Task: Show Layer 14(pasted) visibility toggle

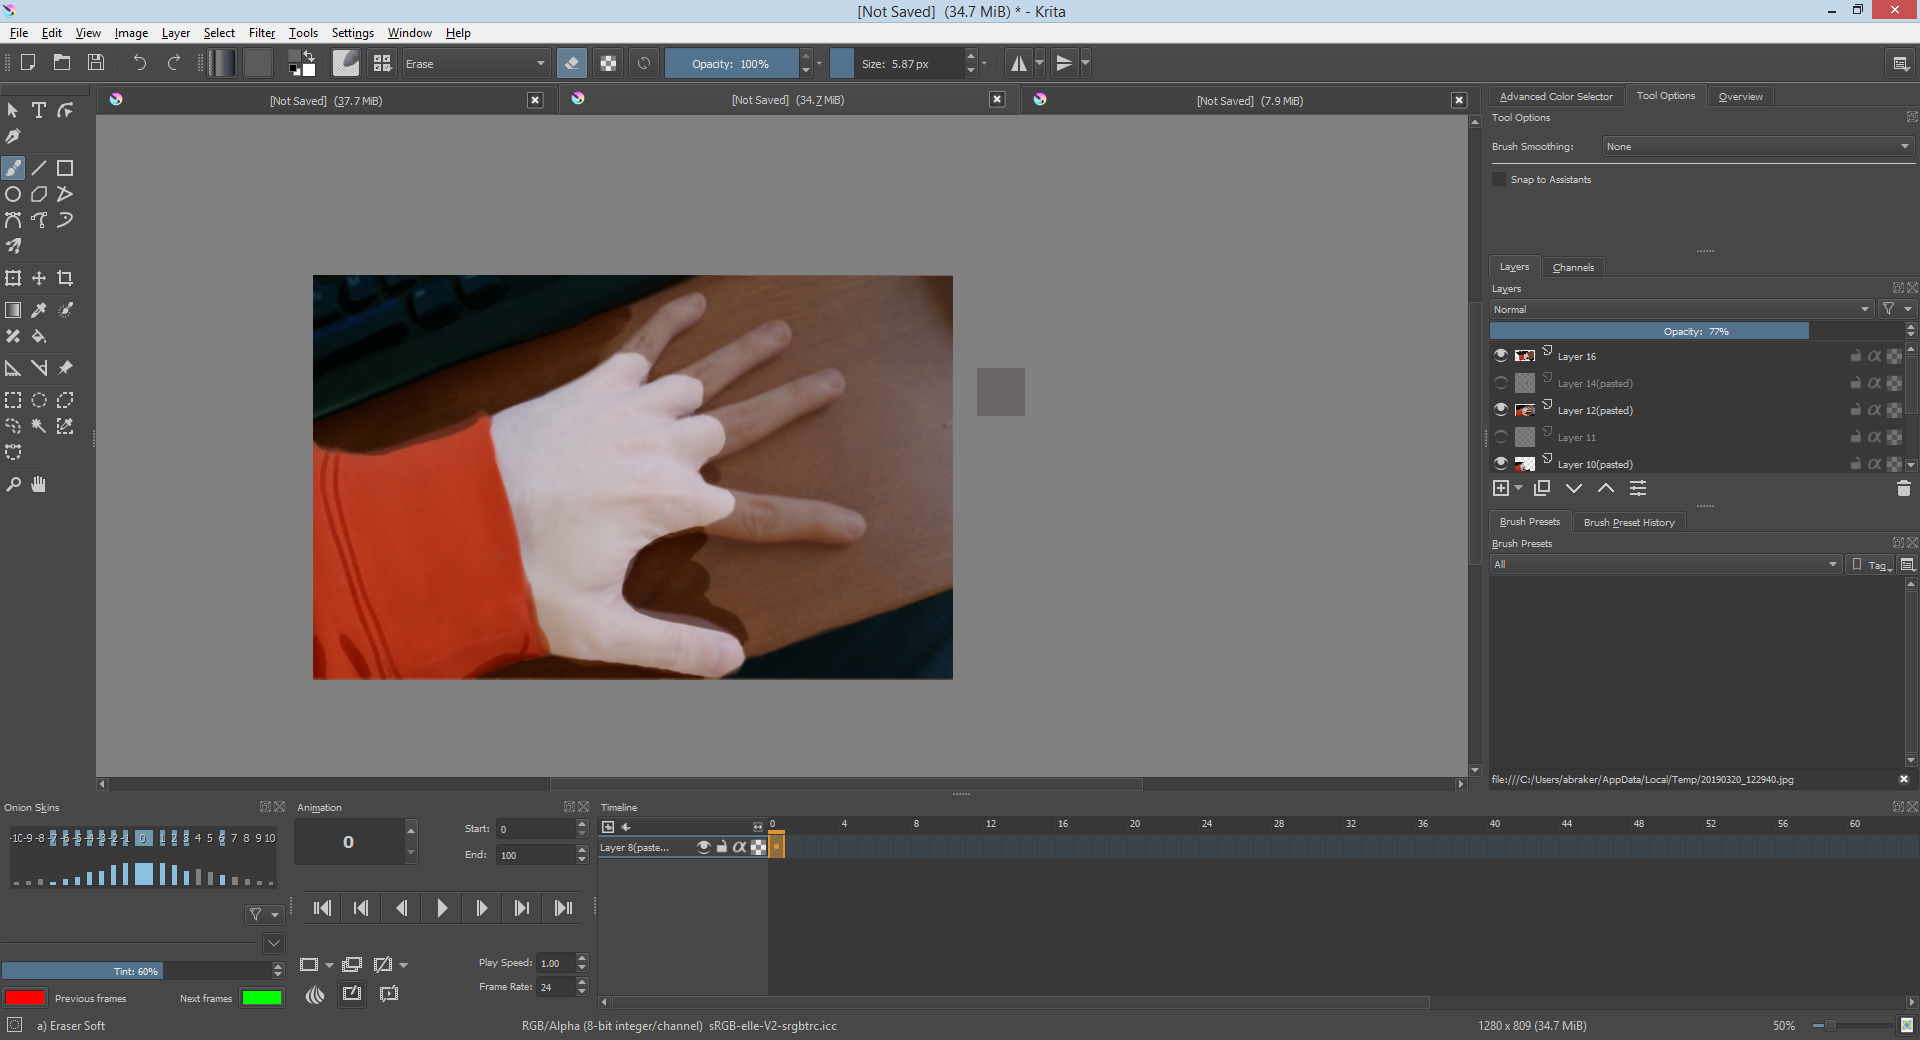Action: pos(1501,383)
